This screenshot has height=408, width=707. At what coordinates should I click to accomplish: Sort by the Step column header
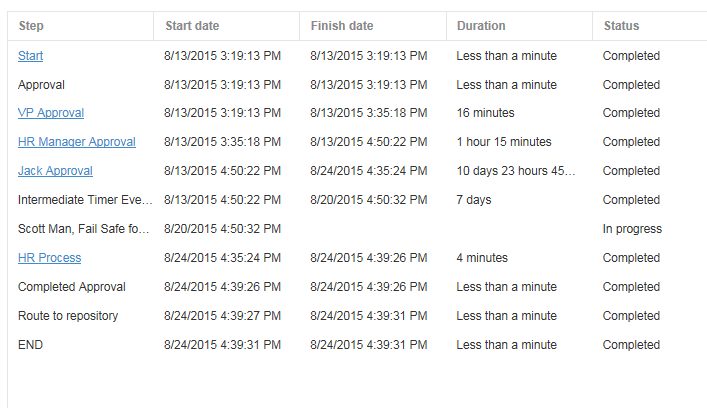[x=31, y=26]
